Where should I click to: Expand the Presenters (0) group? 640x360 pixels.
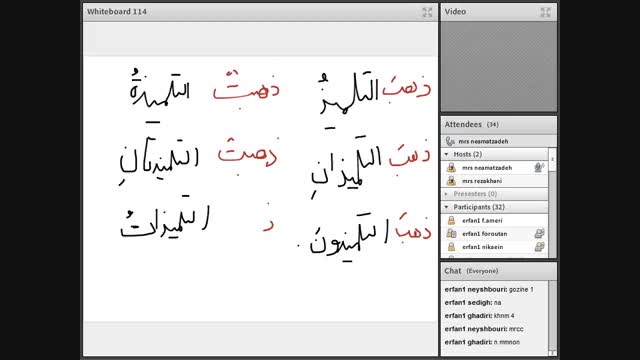point(447,194)
